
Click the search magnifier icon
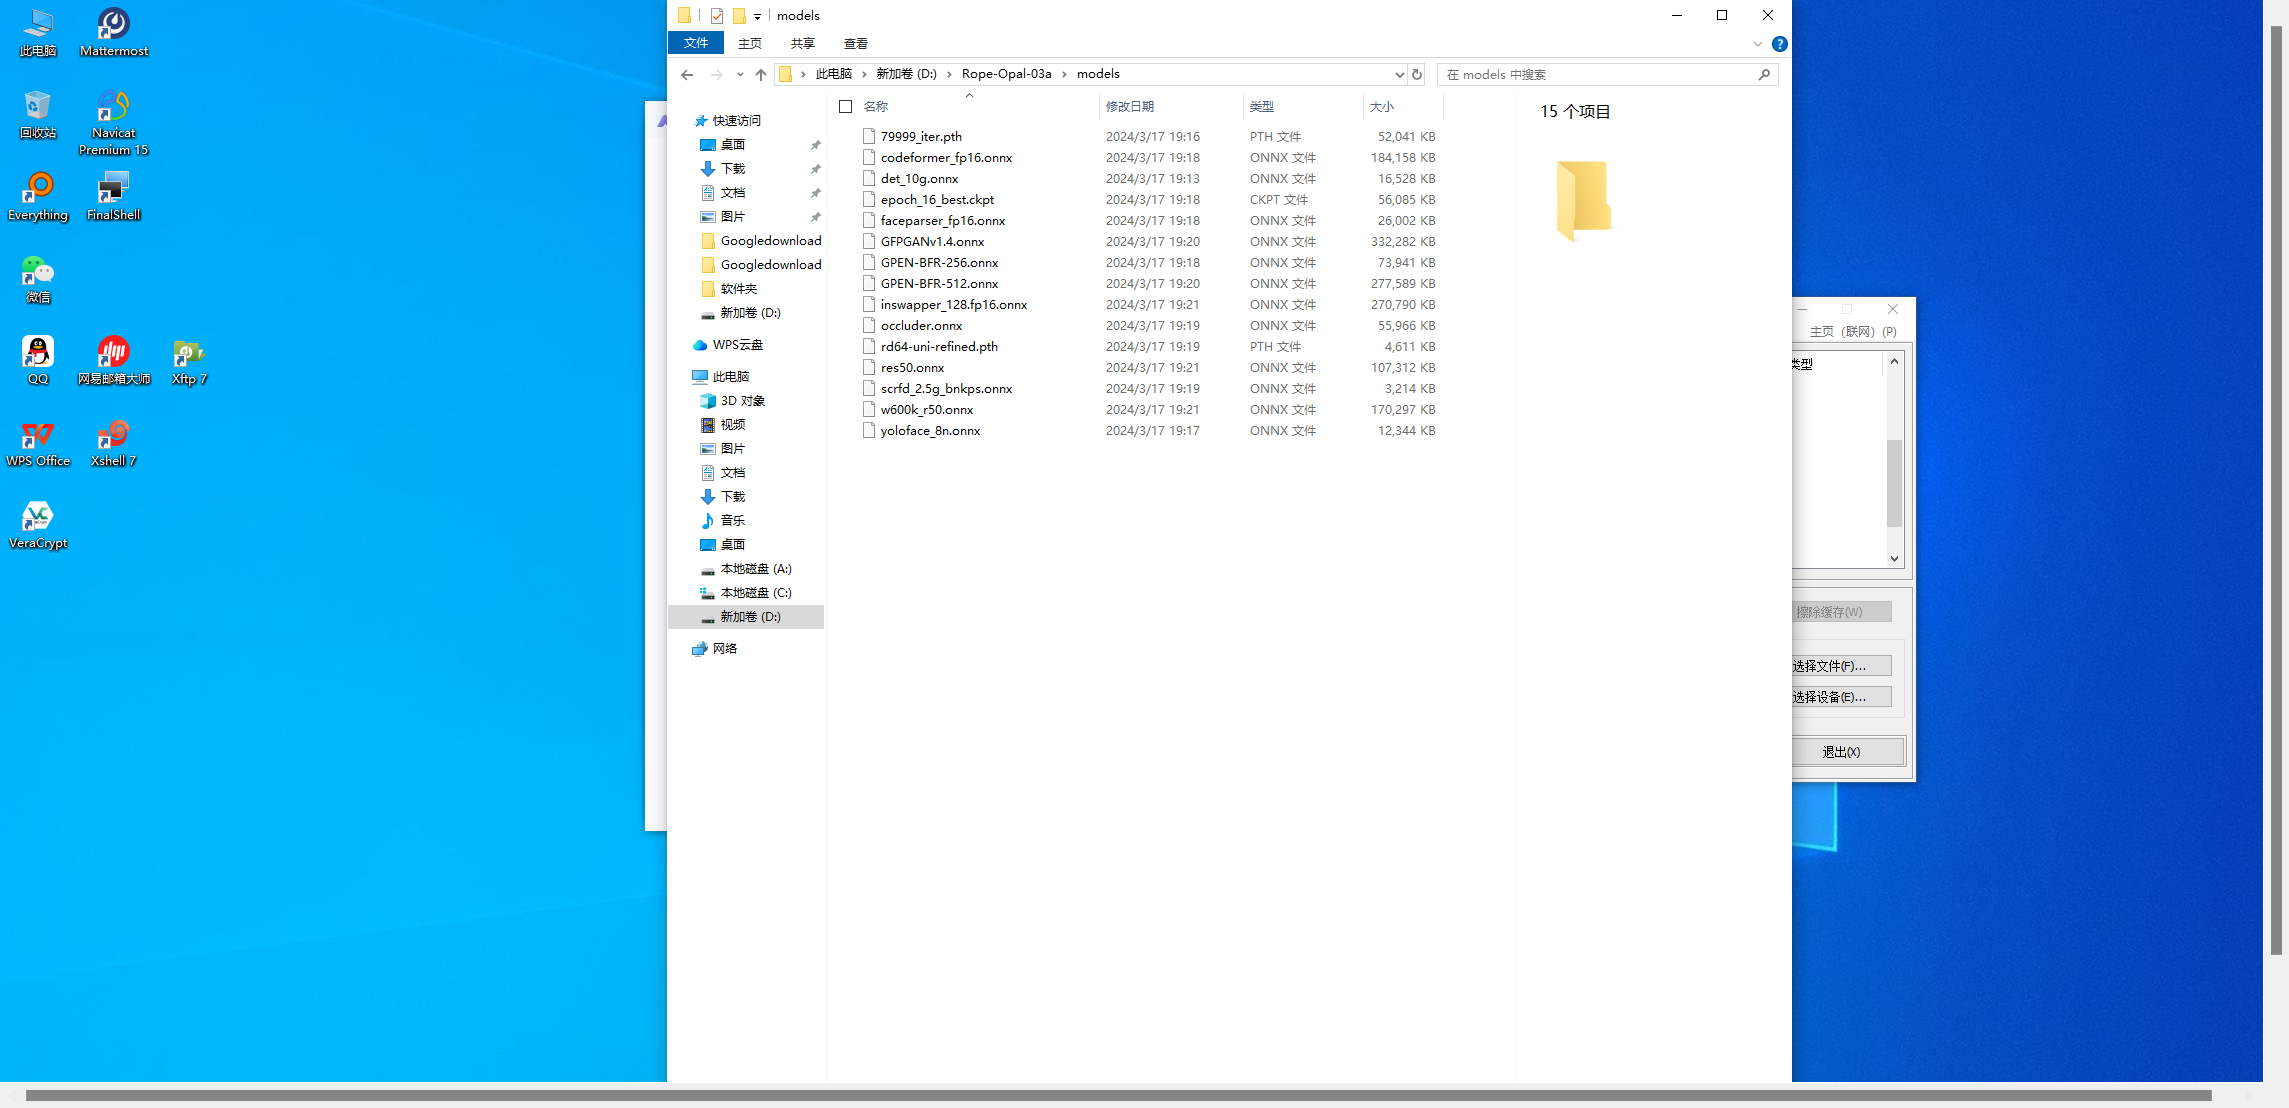[1764, 75]
